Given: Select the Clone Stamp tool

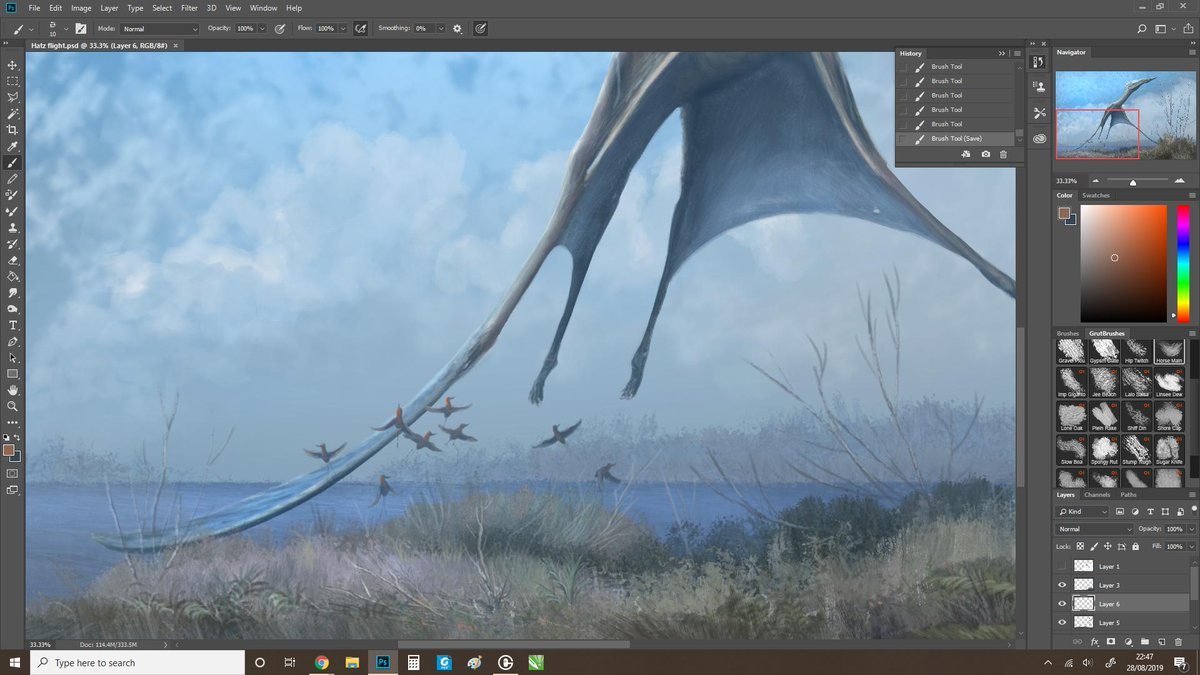Looking at the screenshot, I should coord(13,227).
